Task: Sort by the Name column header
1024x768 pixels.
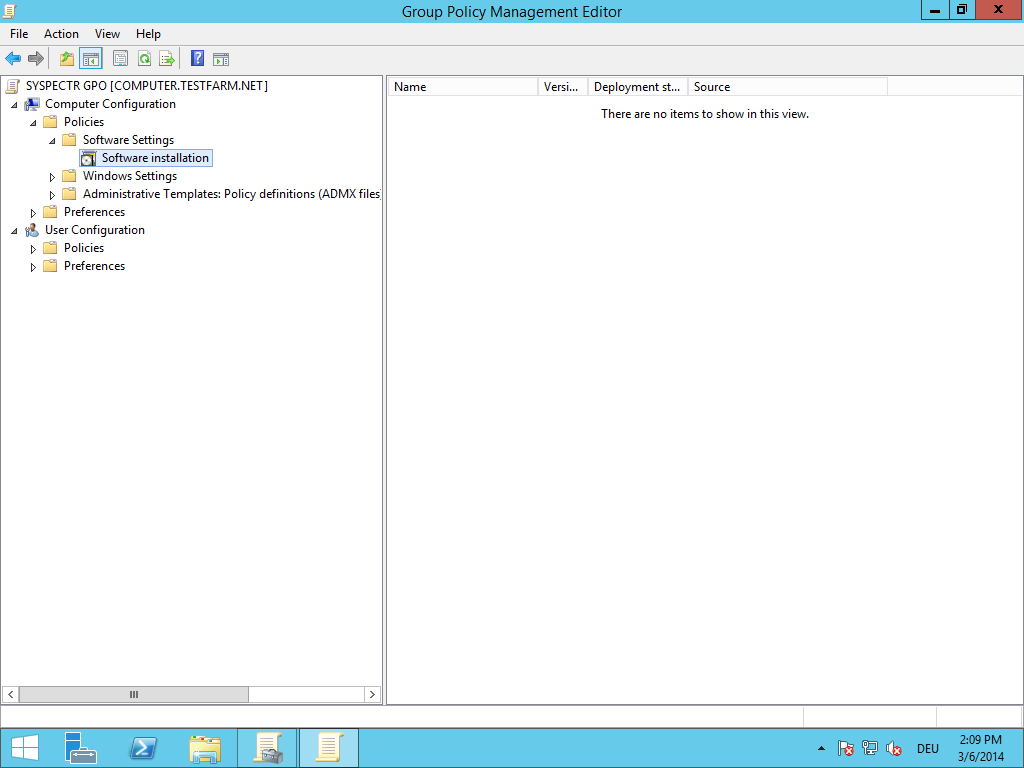Action: coord(463,87)
